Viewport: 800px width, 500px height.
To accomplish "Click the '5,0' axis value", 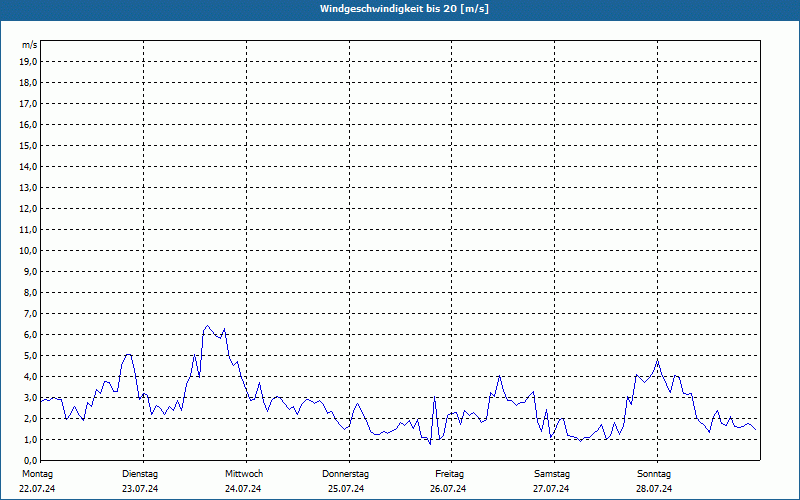I will click(31, 356).
